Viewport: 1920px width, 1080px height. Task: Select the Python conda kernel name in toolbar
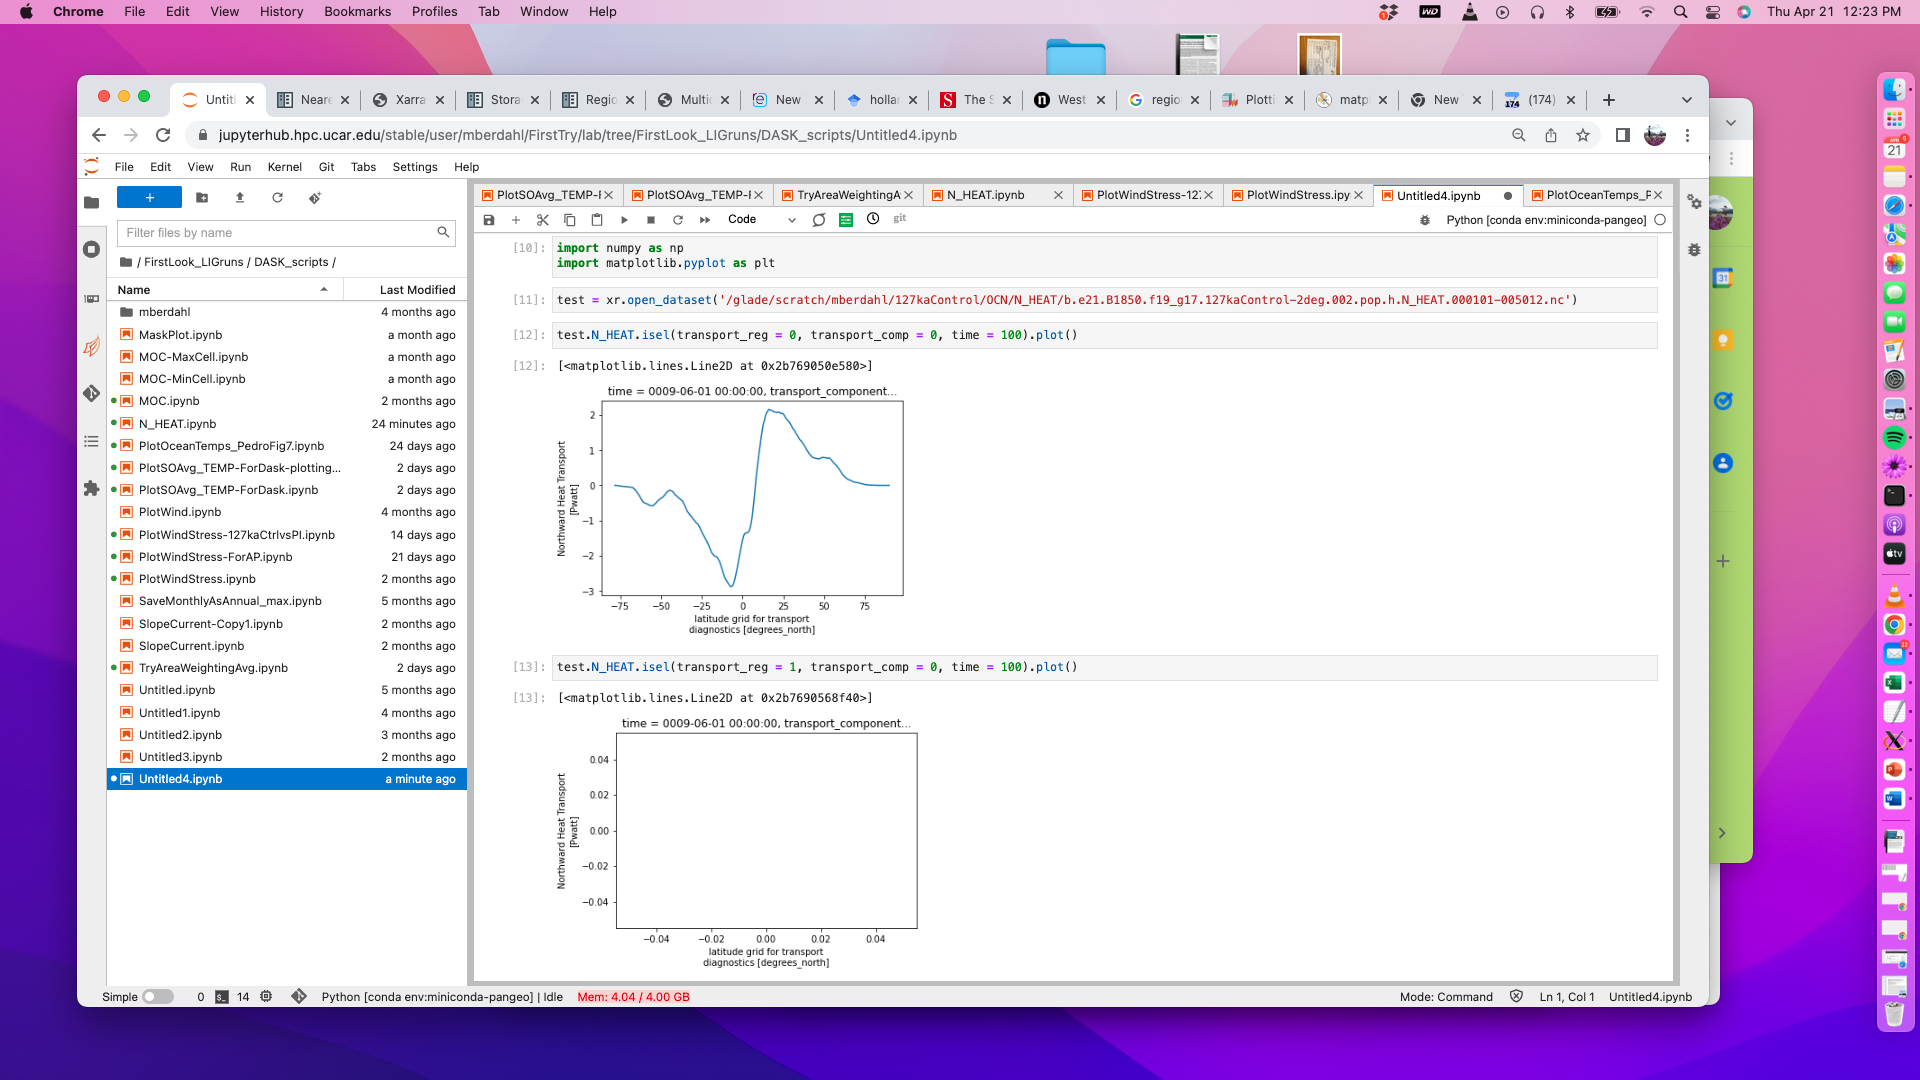pos(1546,220)
